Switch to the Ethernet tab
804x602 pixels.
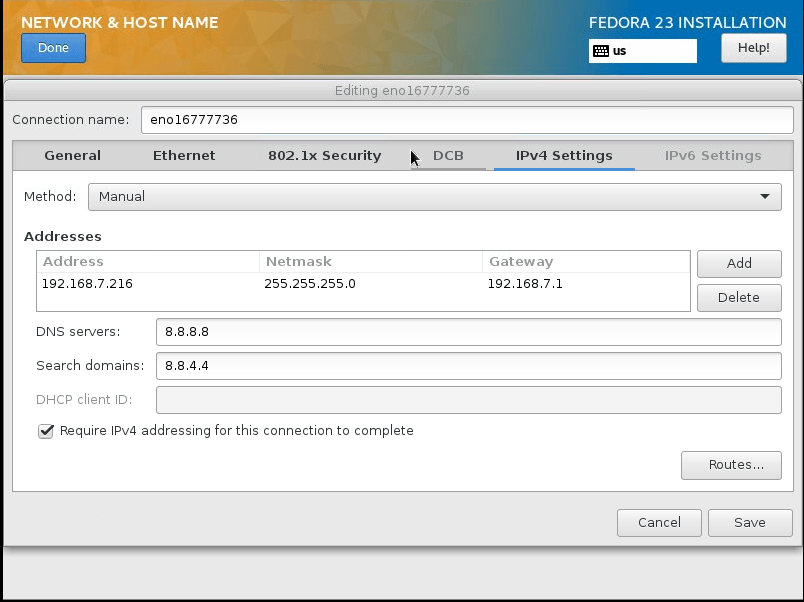click(184, 155)
